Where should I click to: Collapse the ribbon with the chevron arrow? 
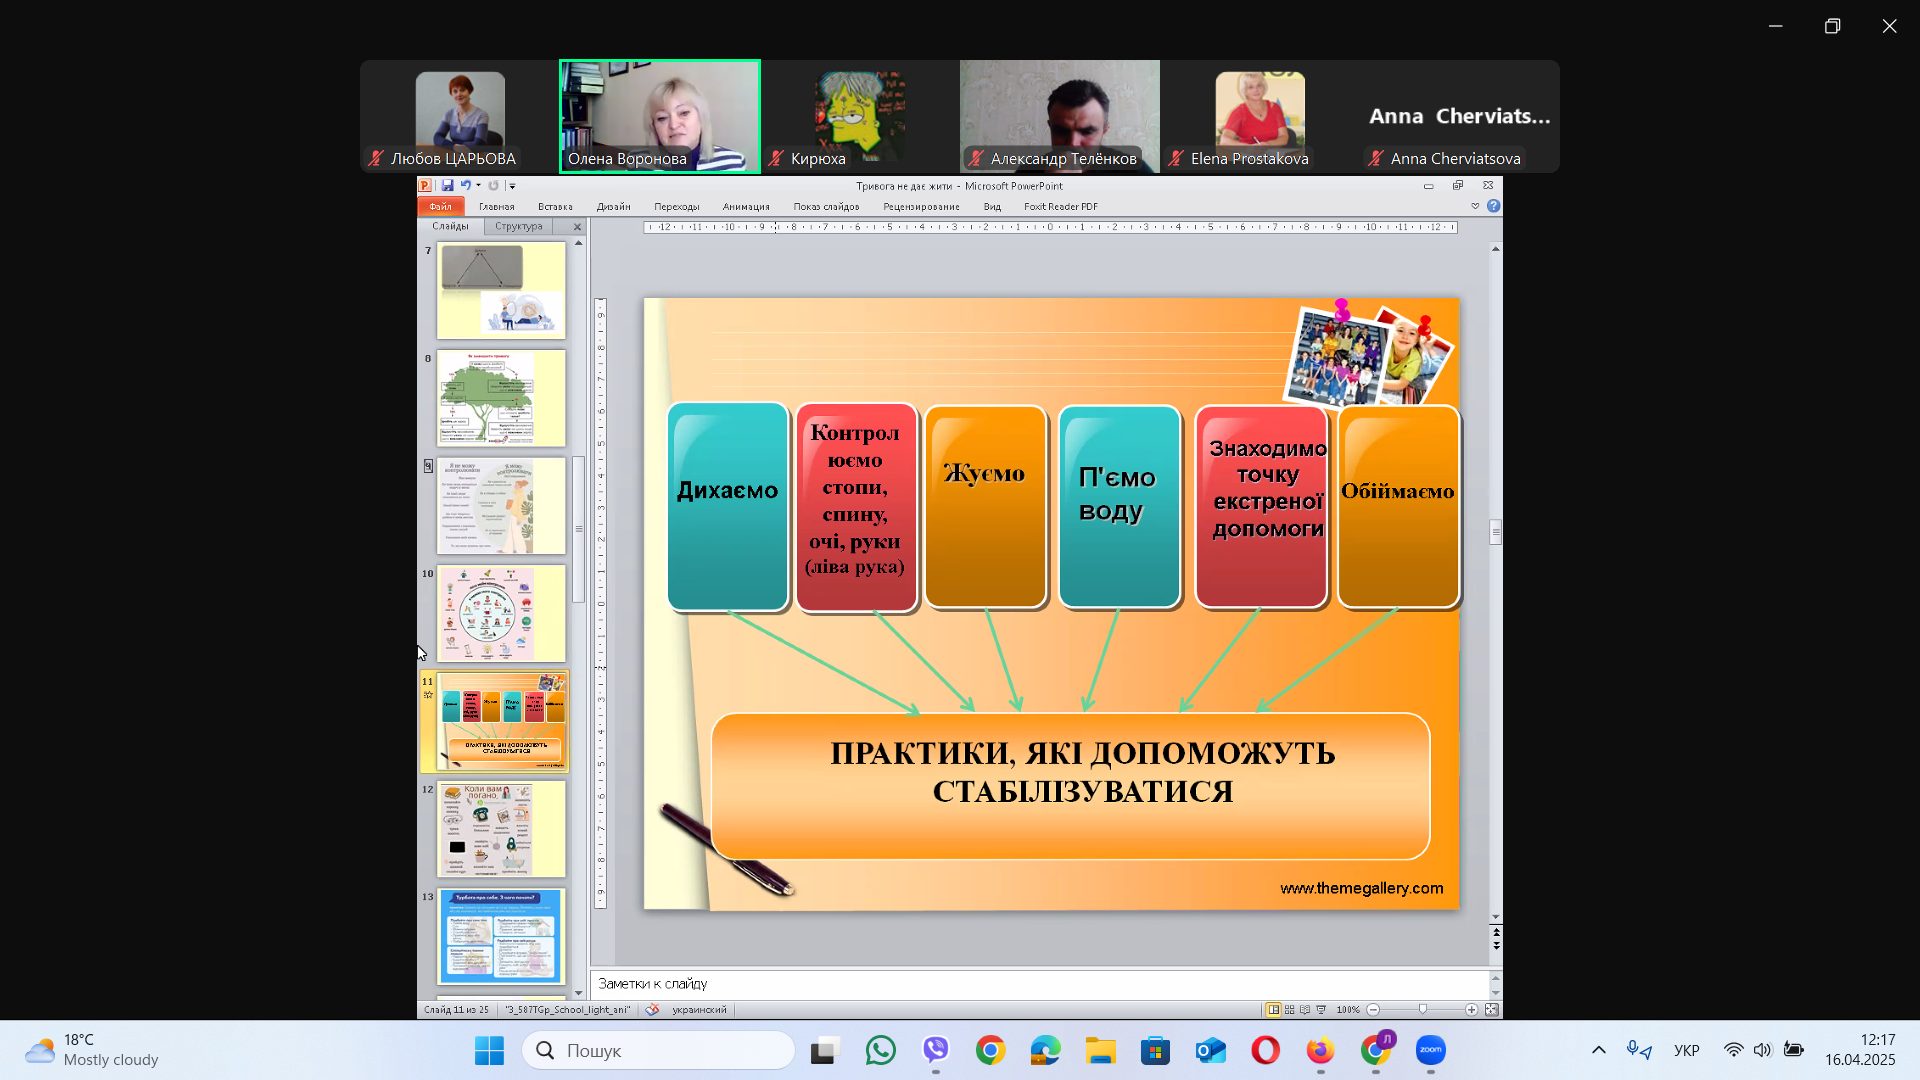click(1474, 206)
